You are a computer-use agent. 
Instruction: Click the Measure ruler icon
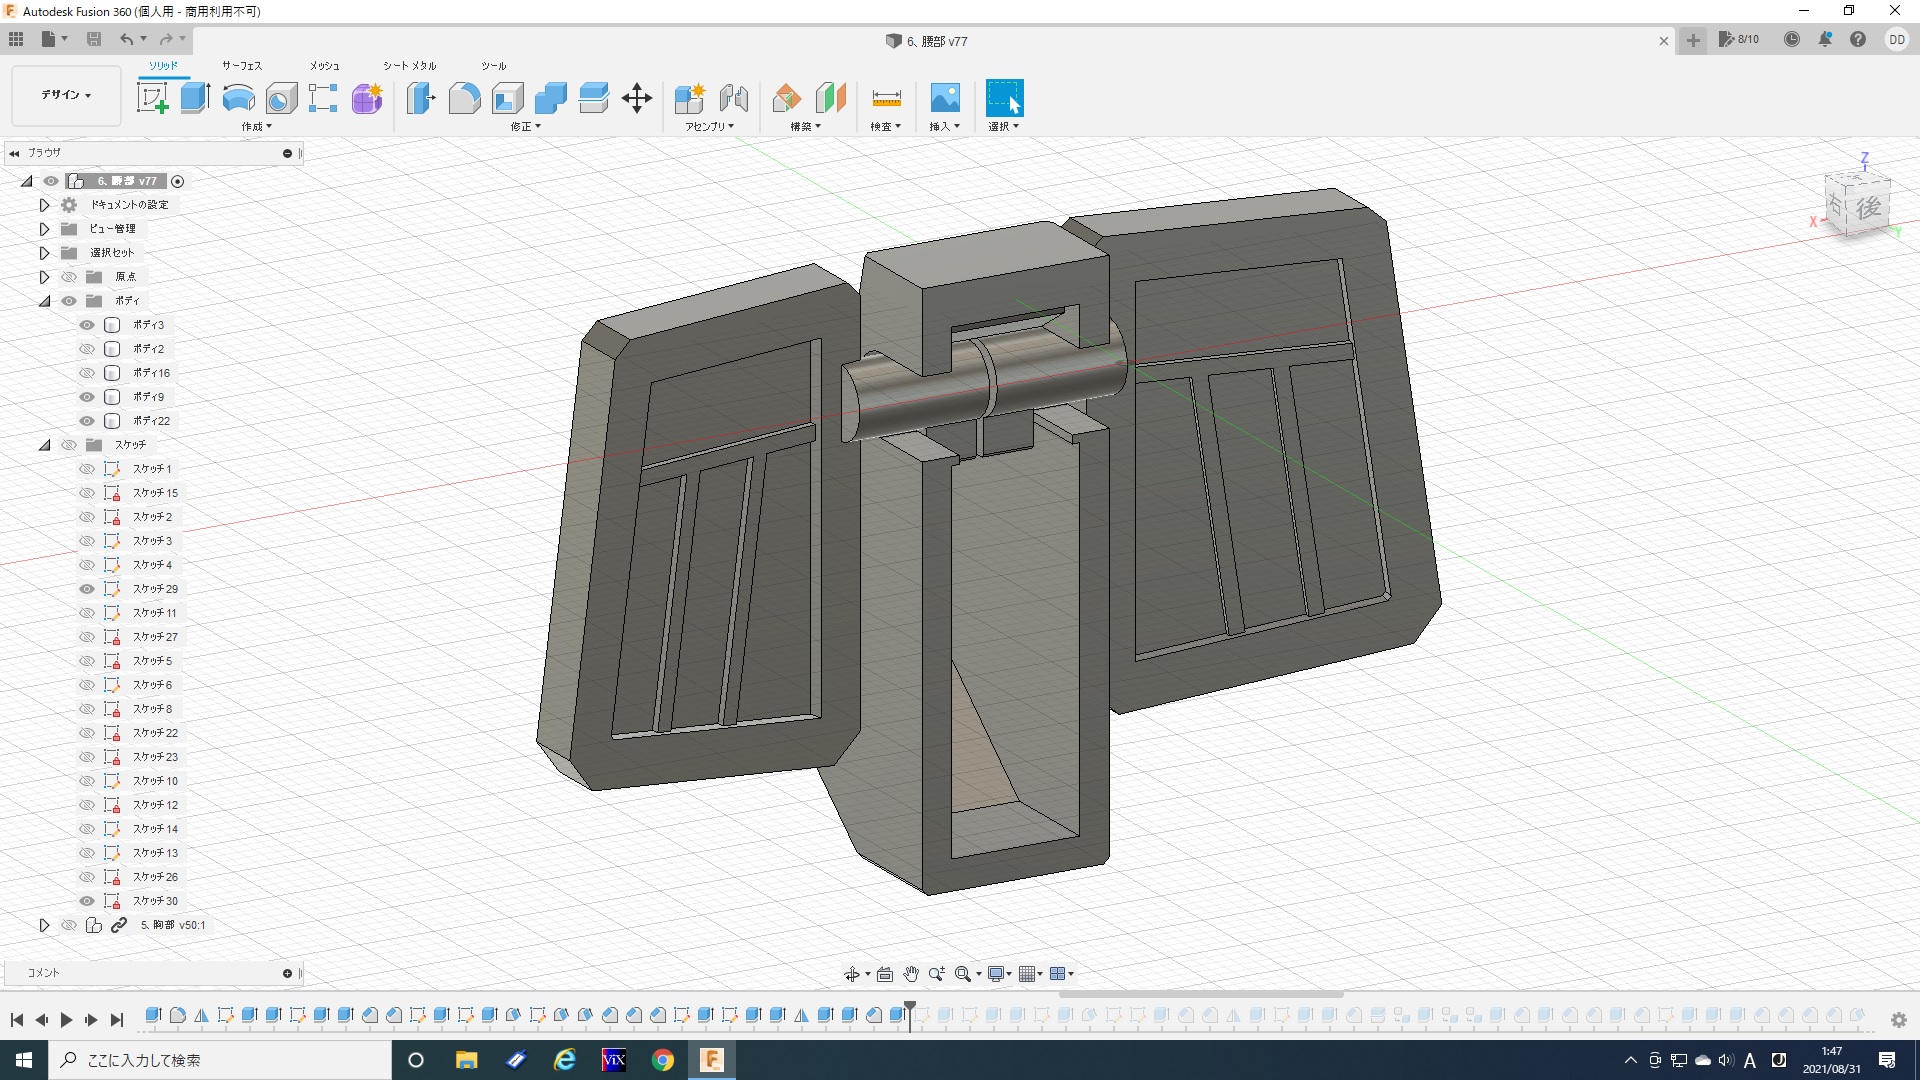tap(886, 98)
